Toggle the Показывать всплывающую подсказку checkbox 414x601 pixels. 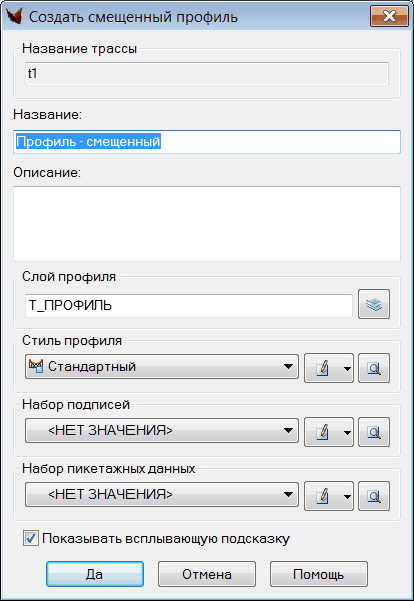pyautogui.click(x=31, y=538)
